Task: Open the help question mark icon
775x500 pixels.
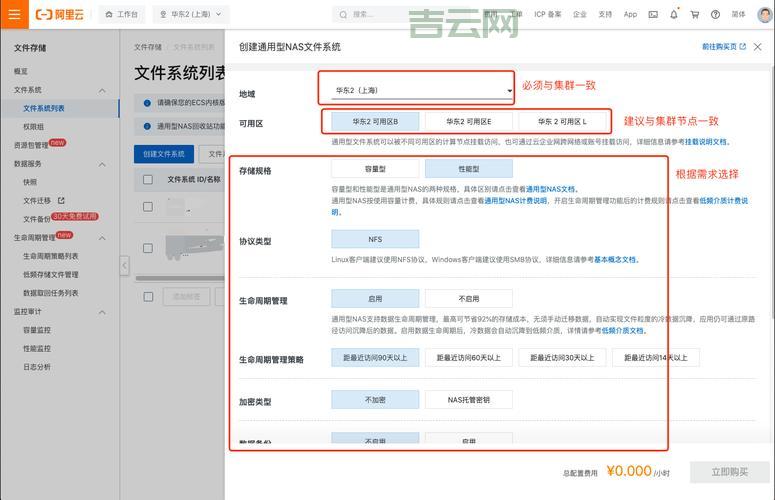Action: pos(715,14)
